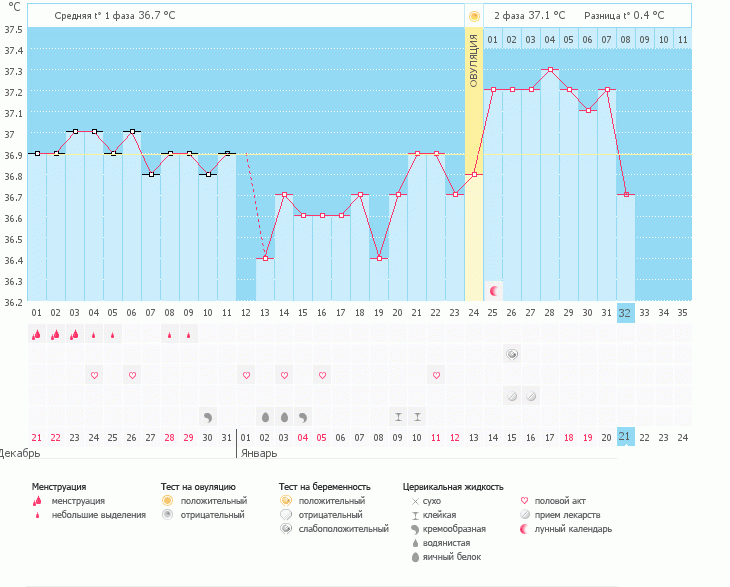
Task: Click the cycle day 35 label
Action: click(682, 313)
